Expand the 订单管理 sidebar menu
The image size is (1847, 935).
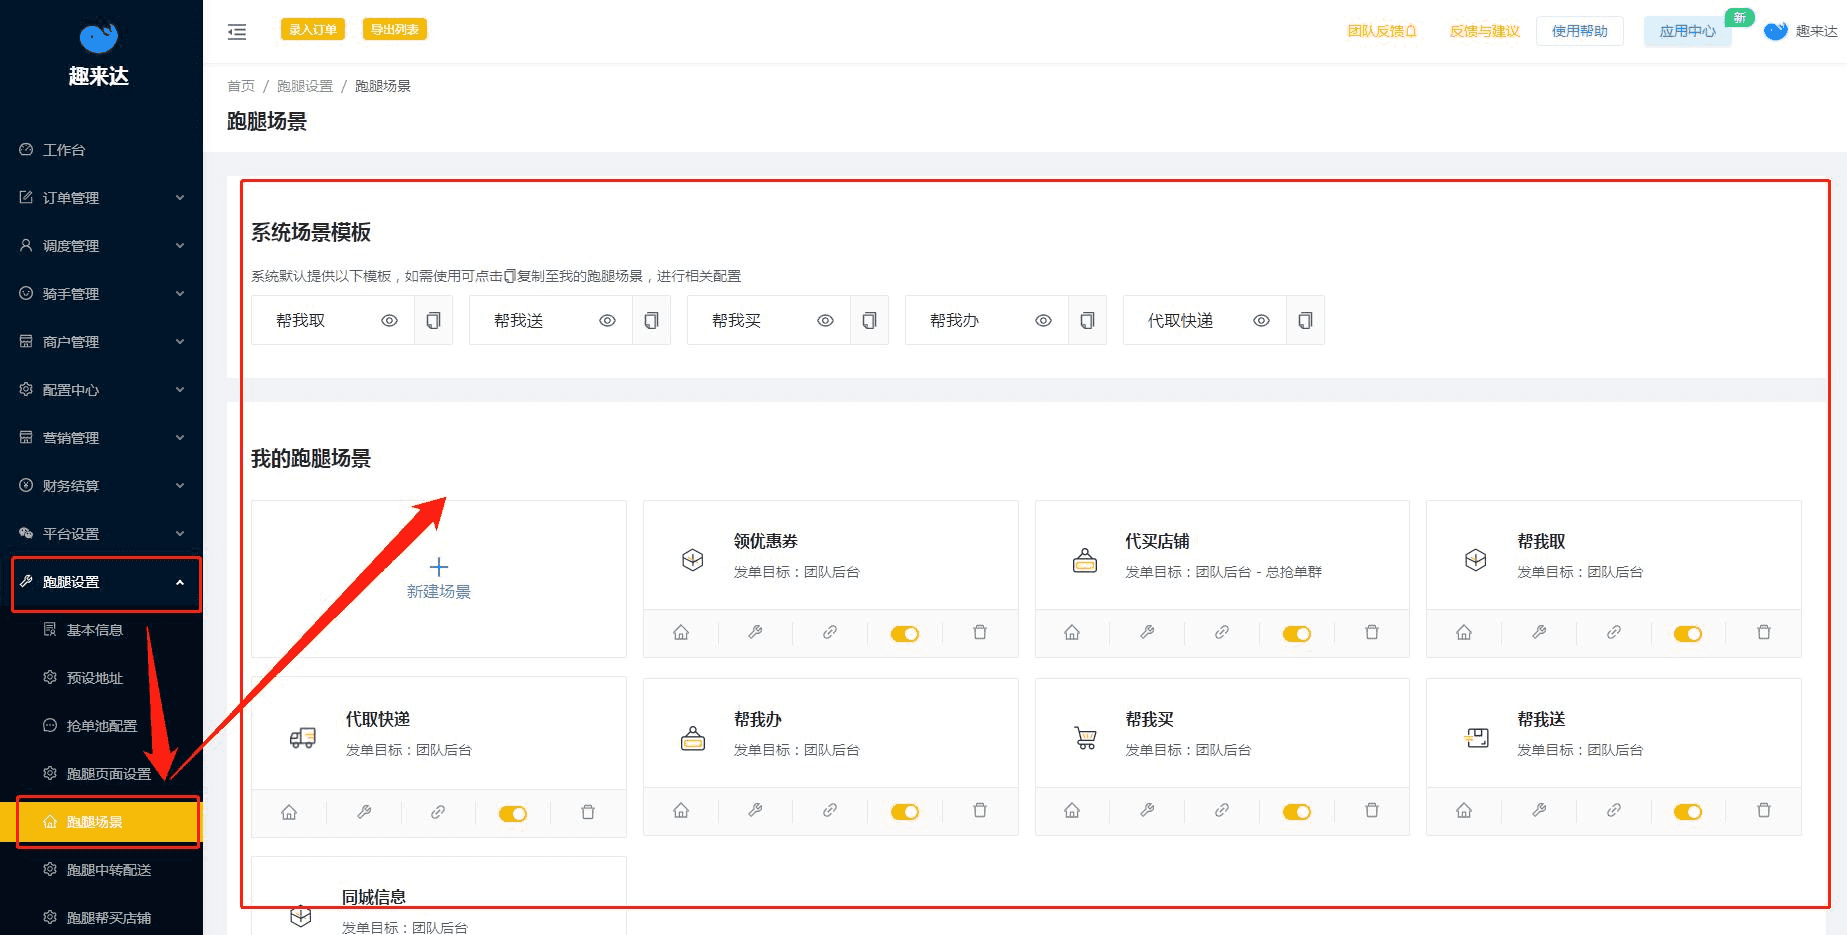click(101, 198)
